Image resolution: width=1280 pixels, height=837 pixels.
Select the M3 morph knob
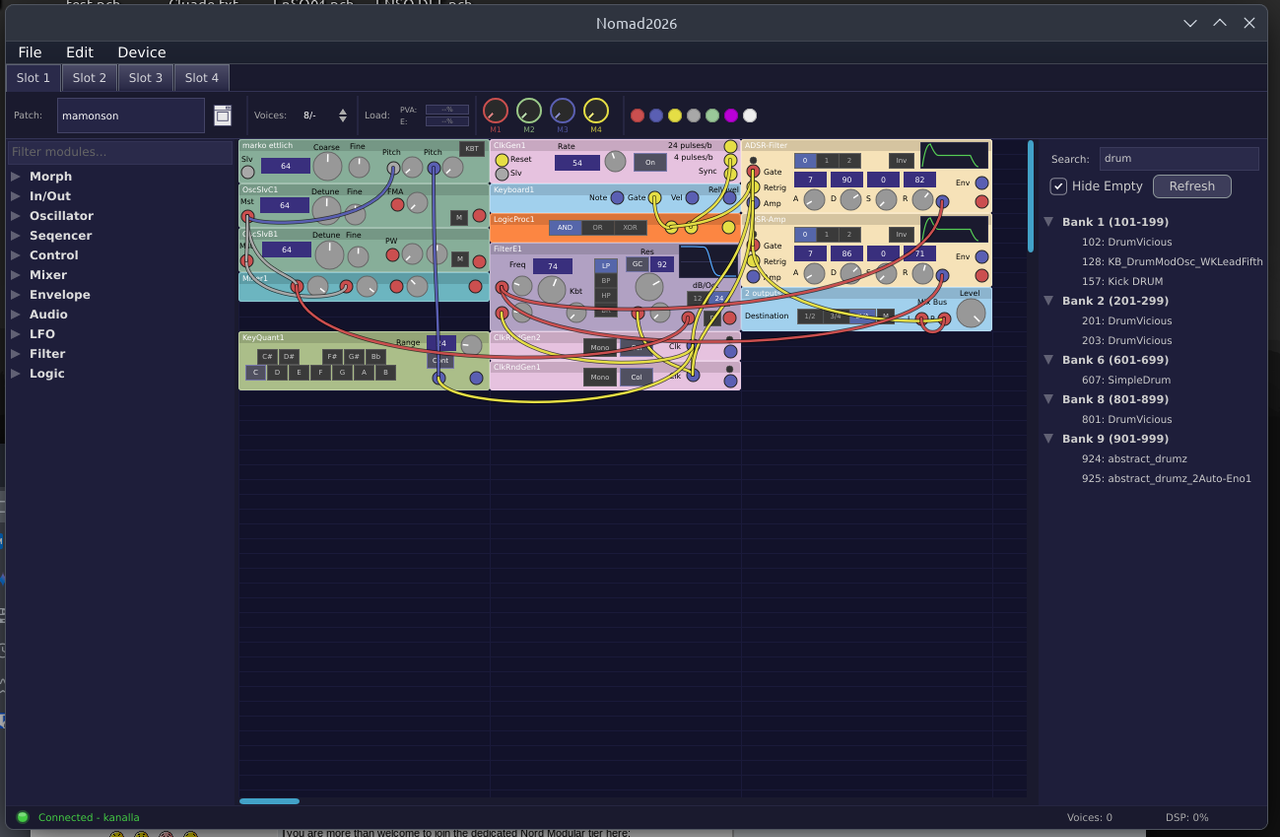click(x=563, y=111)
